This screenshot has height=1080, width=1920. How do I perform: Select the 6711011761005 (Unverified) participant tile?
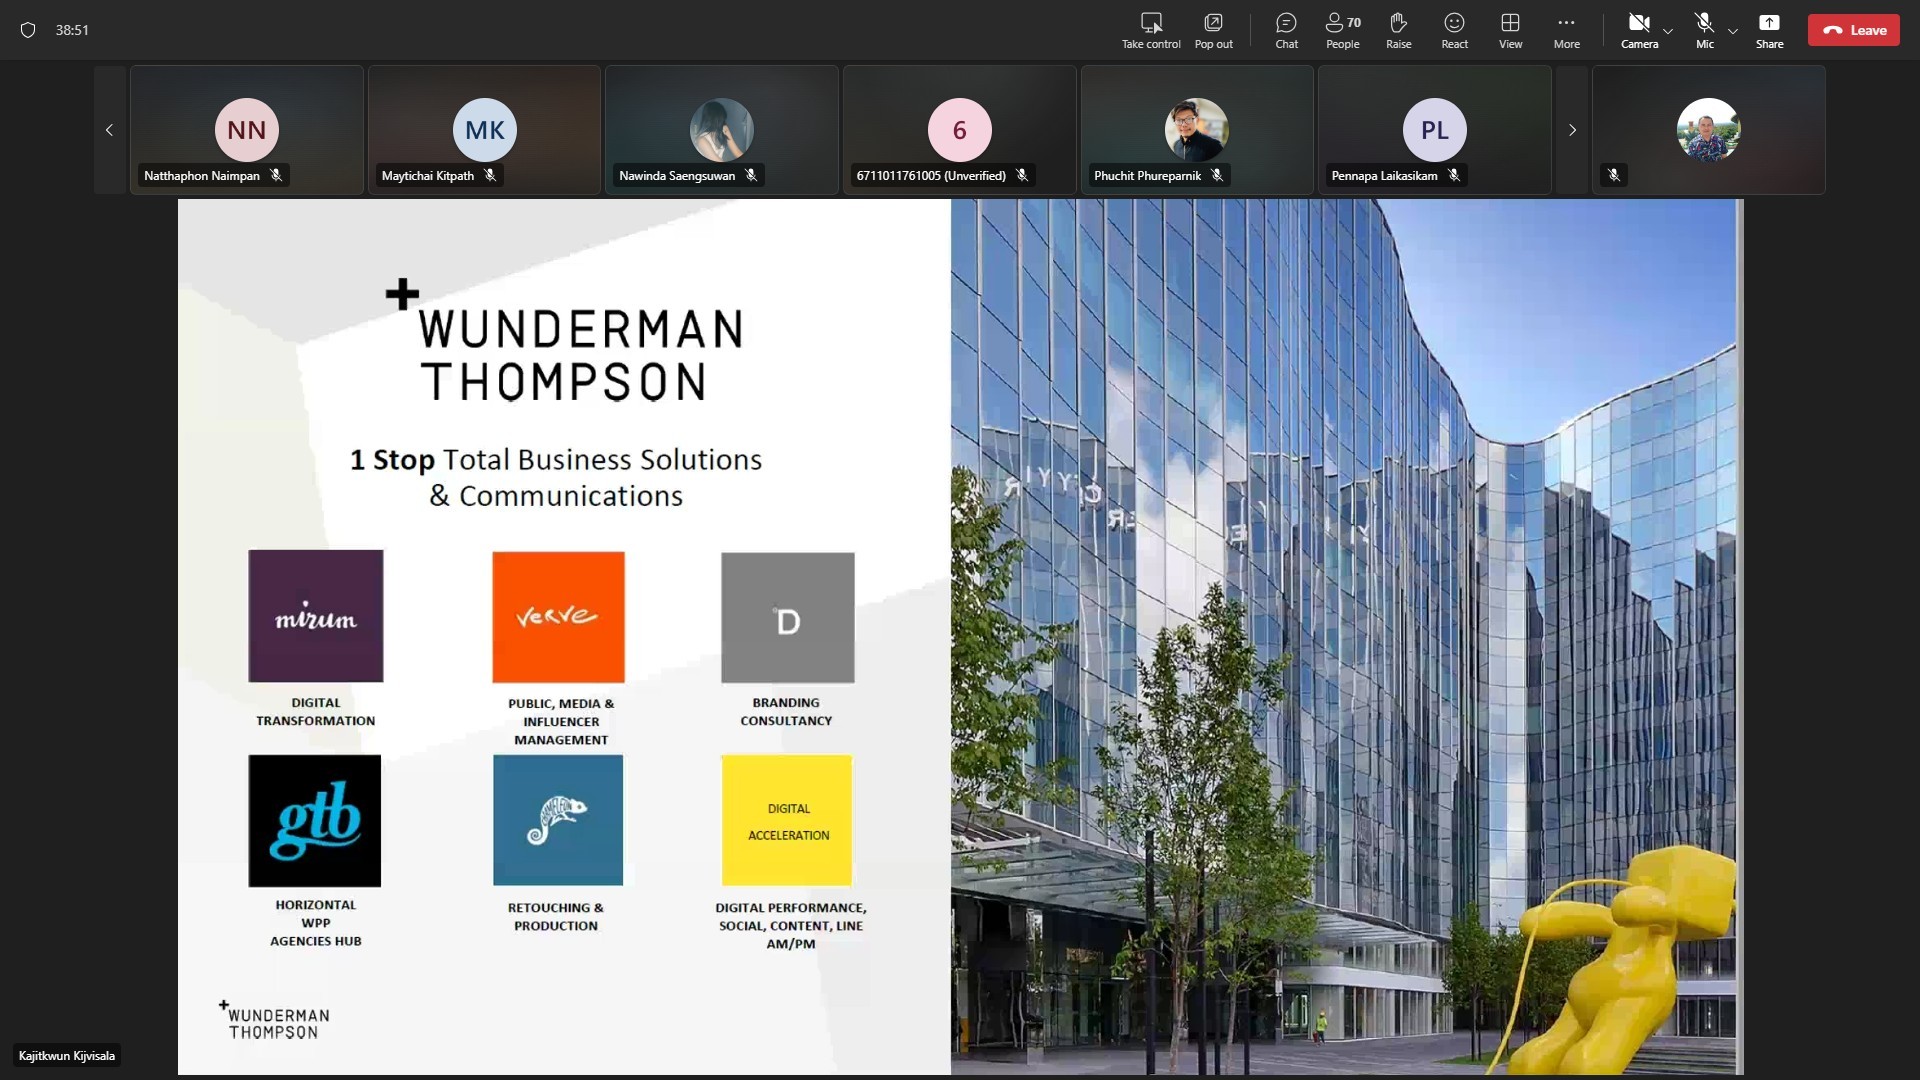(x=959, y=130)
